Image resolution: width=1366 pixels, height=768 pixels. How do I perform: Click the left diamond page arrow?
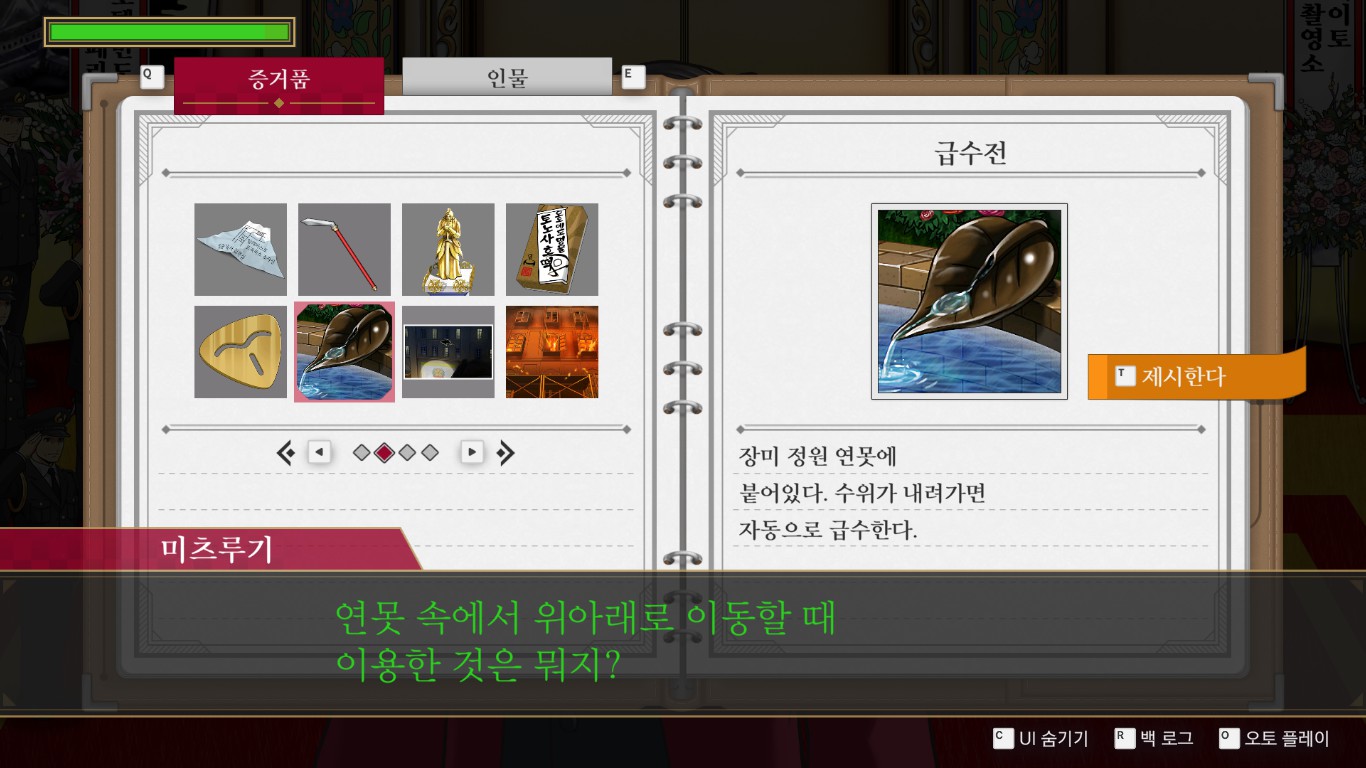pos(286,453)
